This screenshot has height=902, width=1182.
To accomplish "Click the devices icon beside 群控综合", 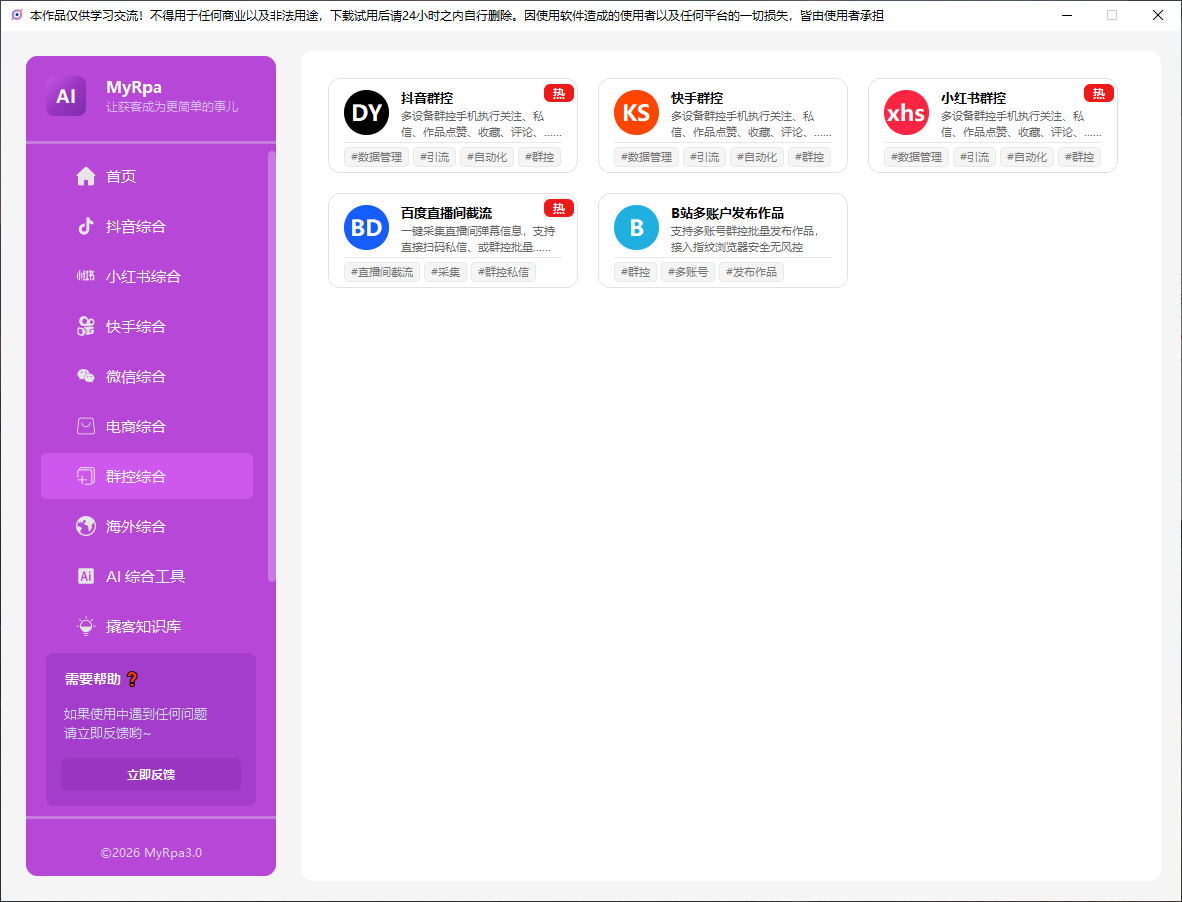I will click(x=86, y=476).
